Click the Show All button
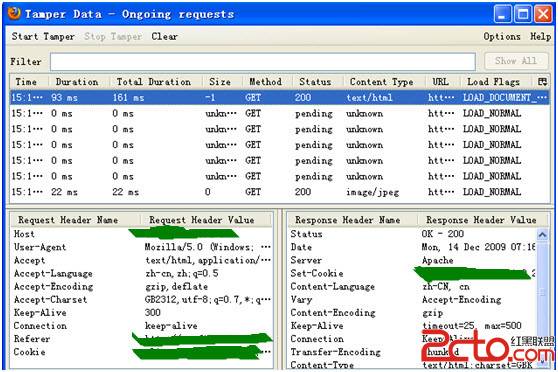The width and height of the screenshot is (558, 372). click(x=516, y=61)
